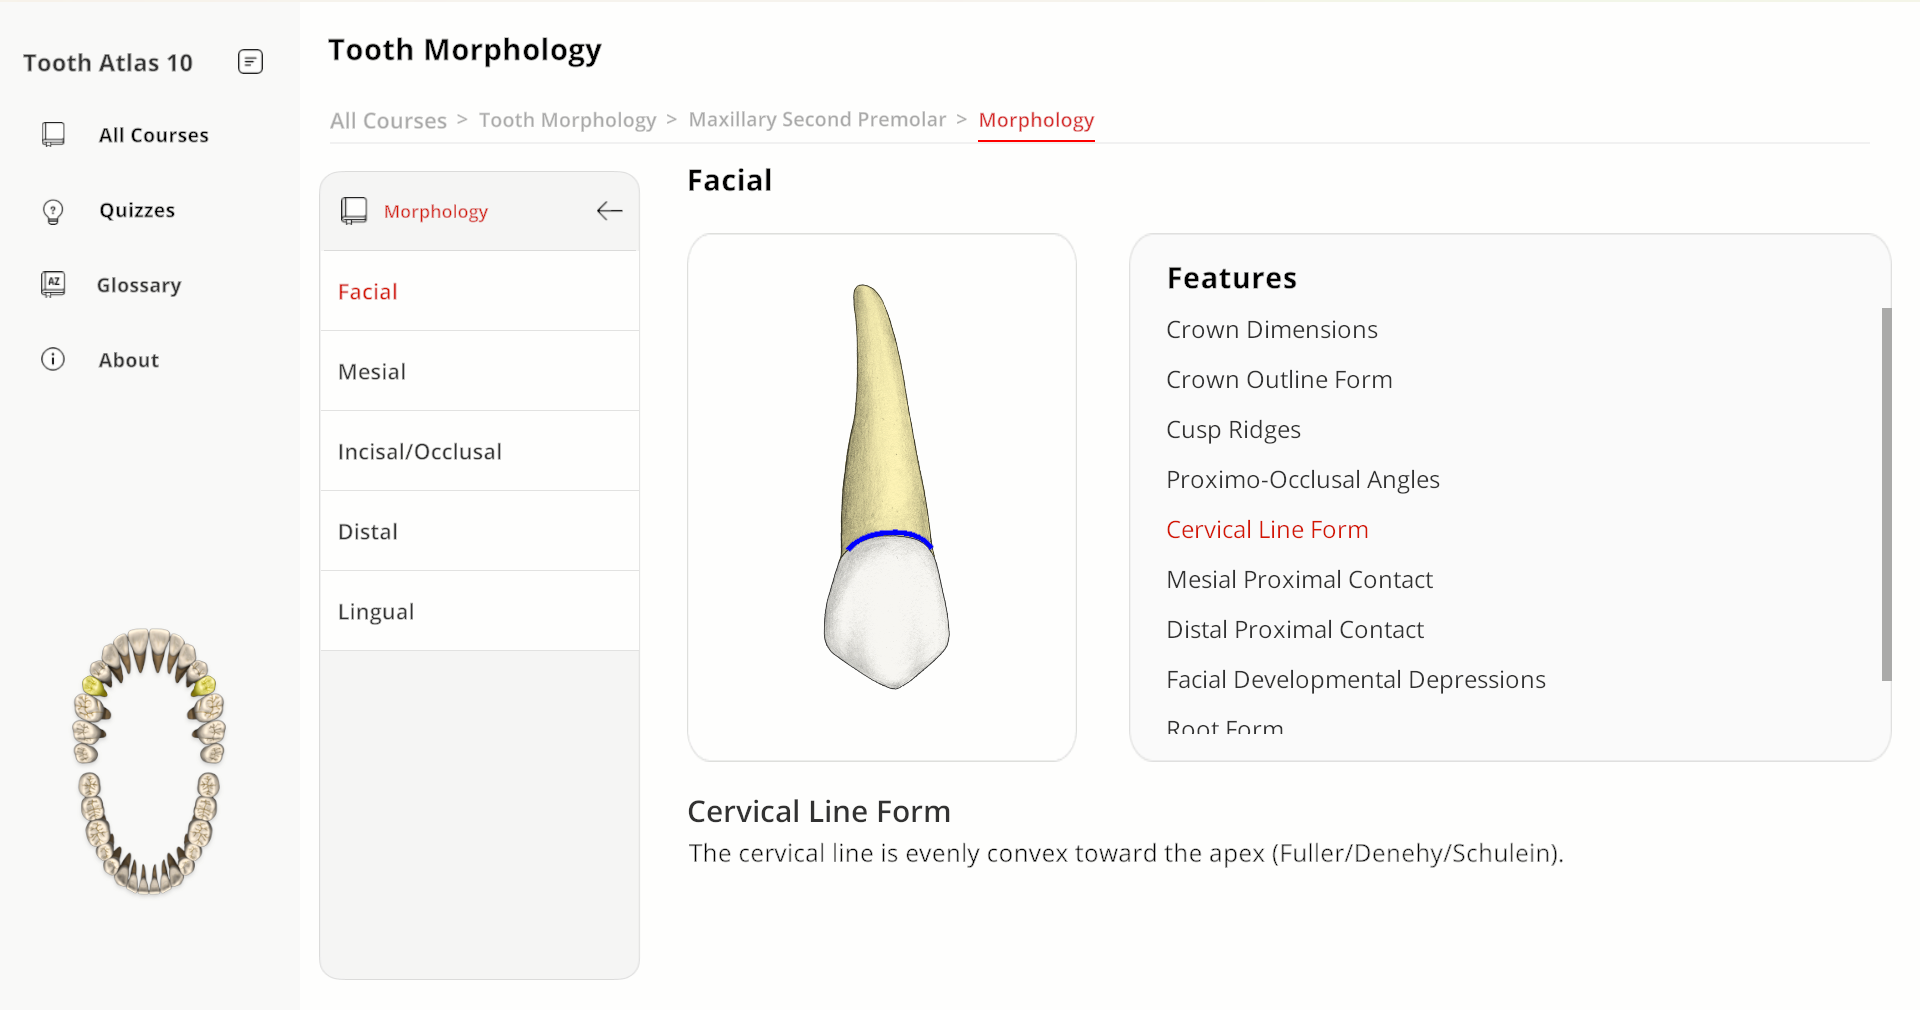This screenshot has height=1010, width=1920.
Task: Open Tooth Morphology breadcrumb link
Action: pos(567,120)
